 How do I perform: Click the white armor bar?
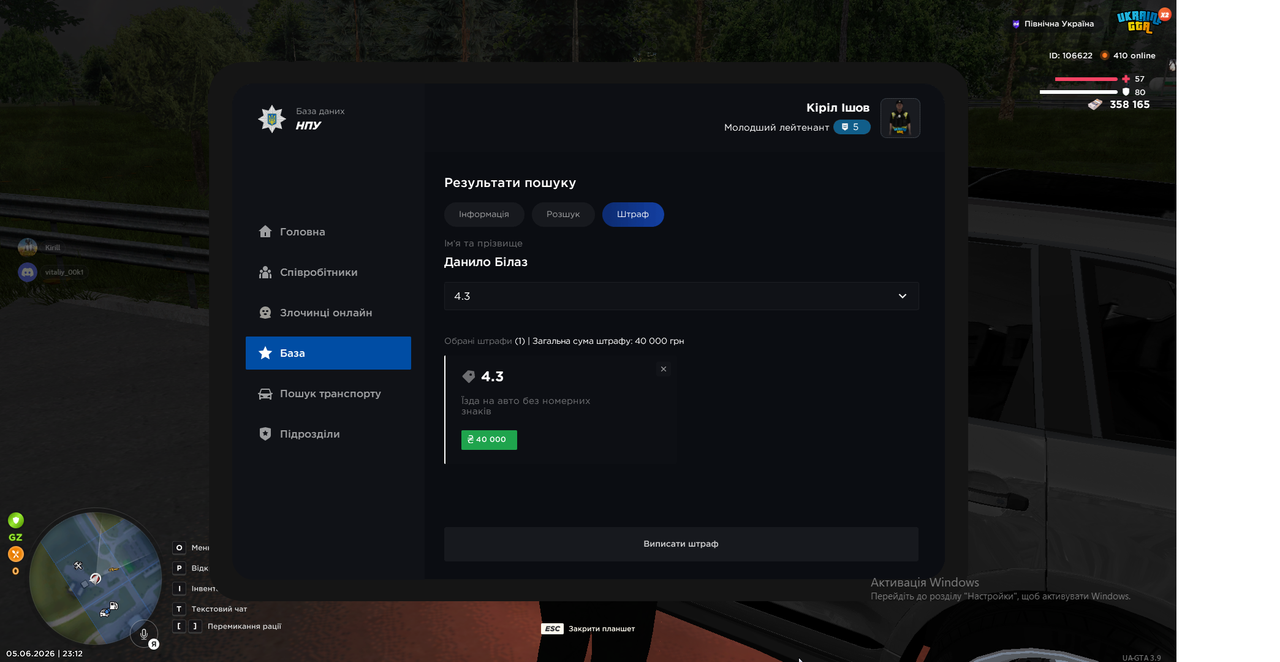pyautogui.click(x=1078, y=92)
